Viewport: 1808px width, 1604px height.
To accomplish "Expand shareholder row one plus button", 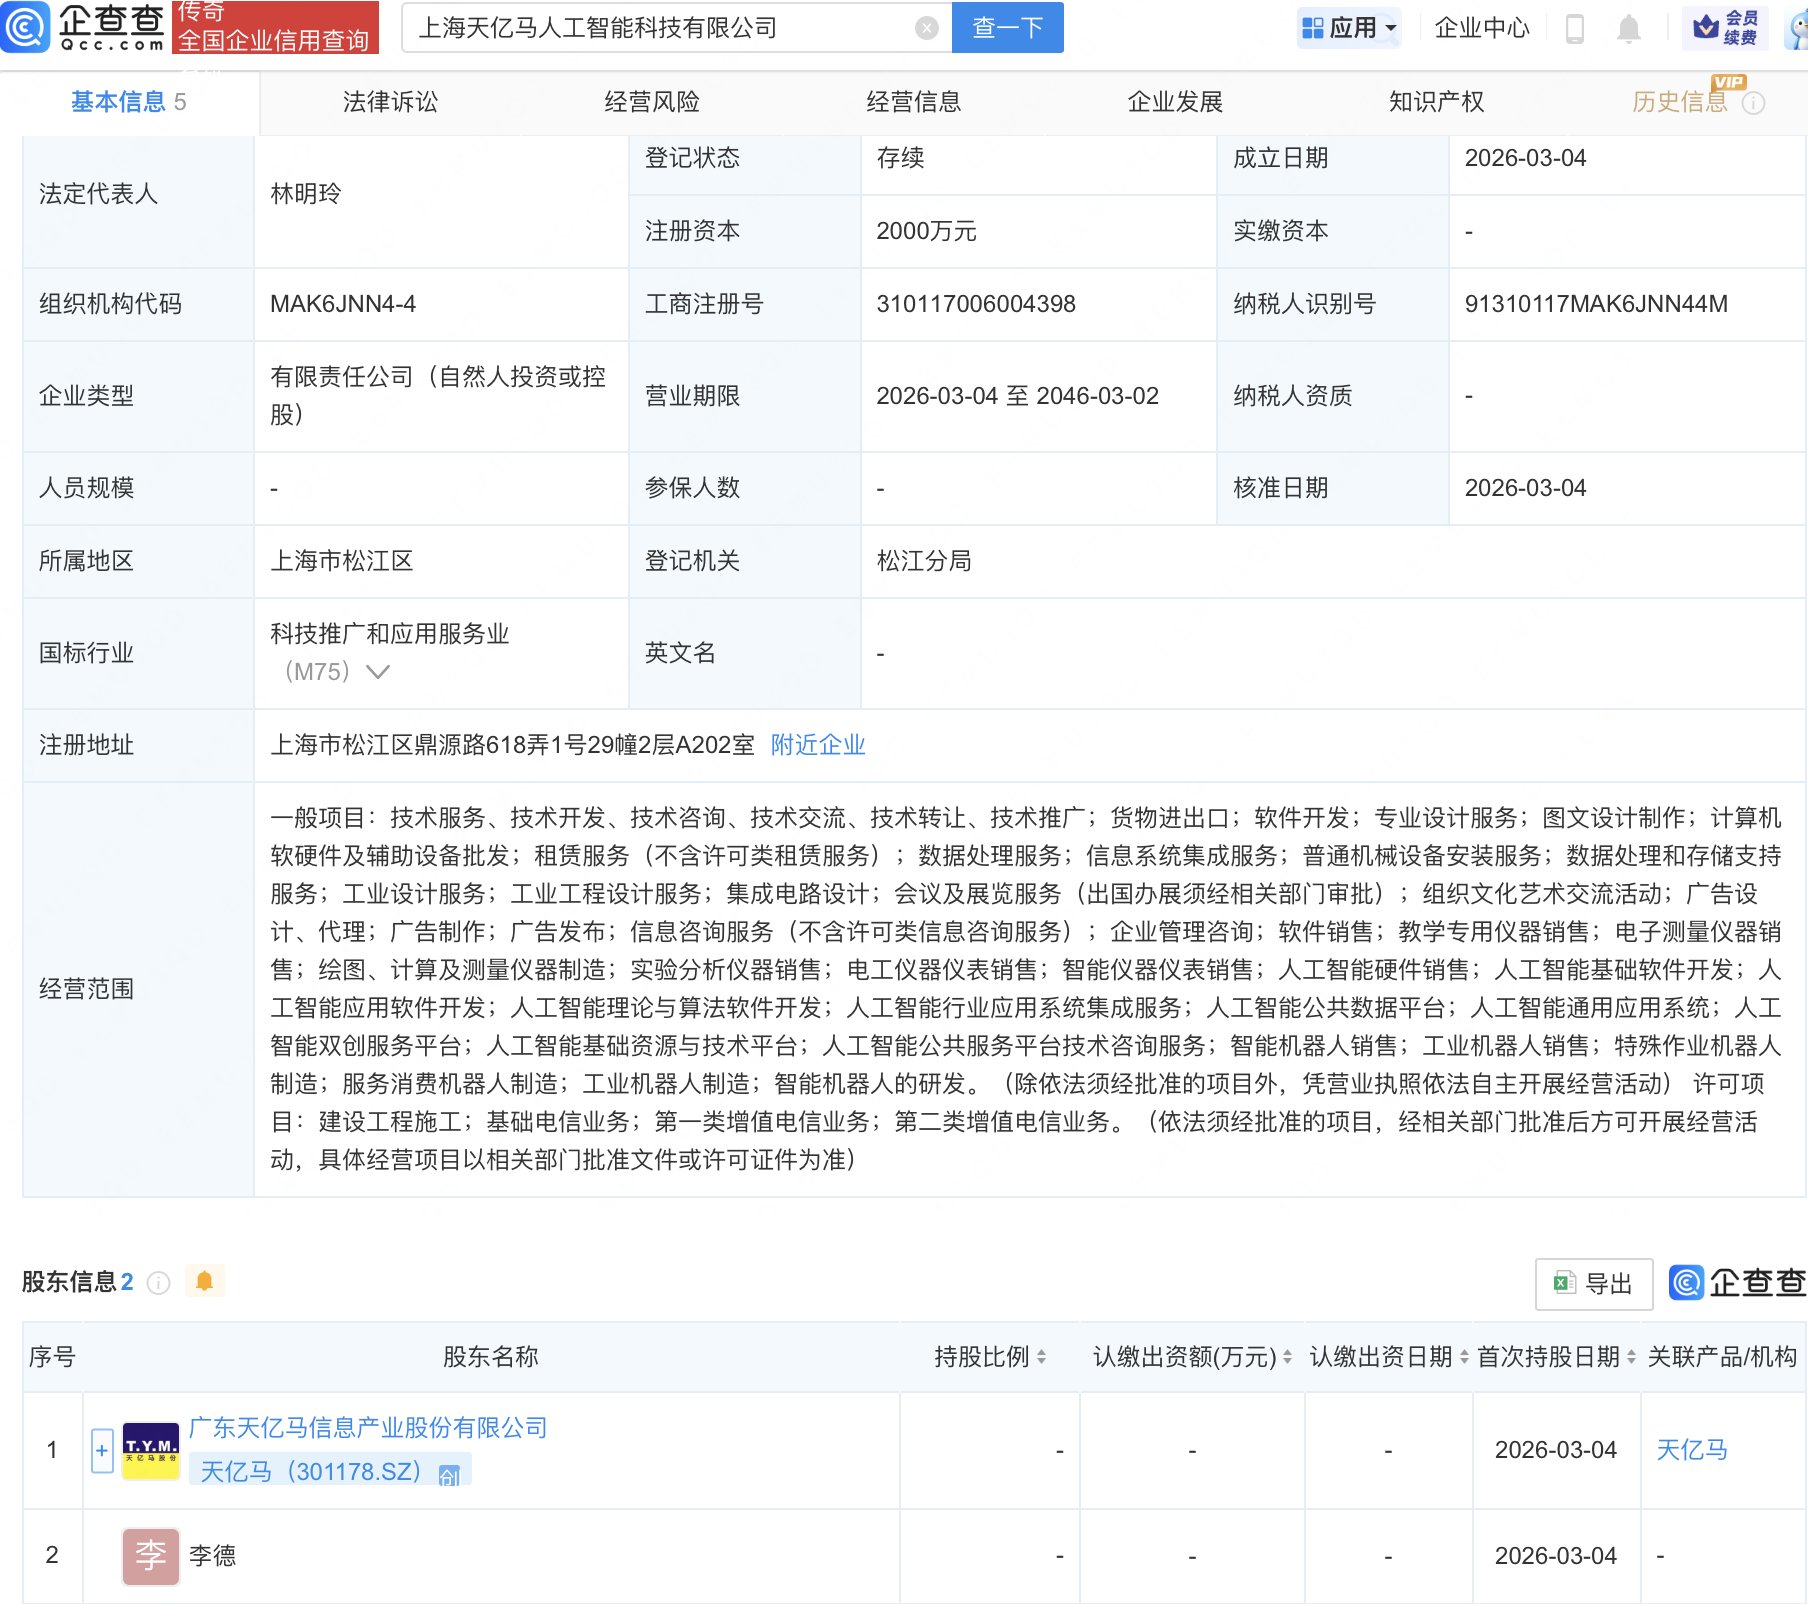I will coord(102,1450).
